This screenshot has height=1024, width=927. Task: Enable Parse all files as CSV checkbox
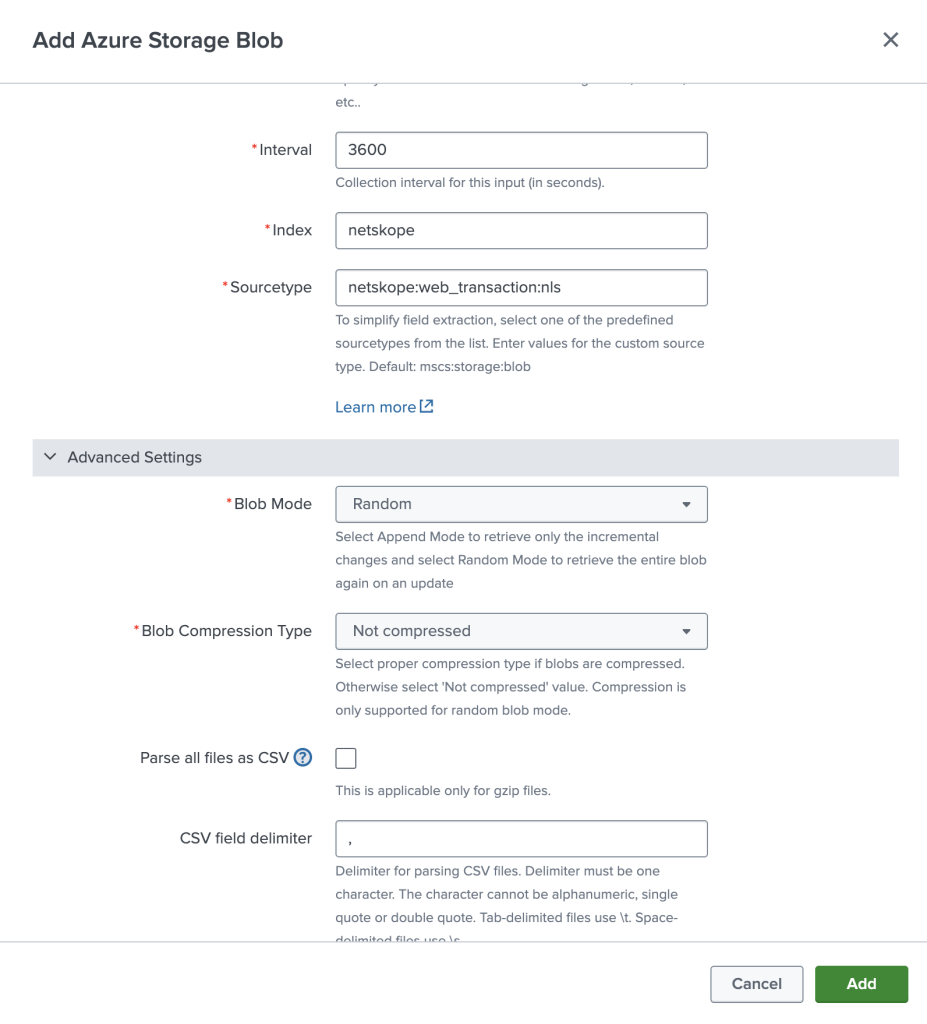tap(346, 758)
